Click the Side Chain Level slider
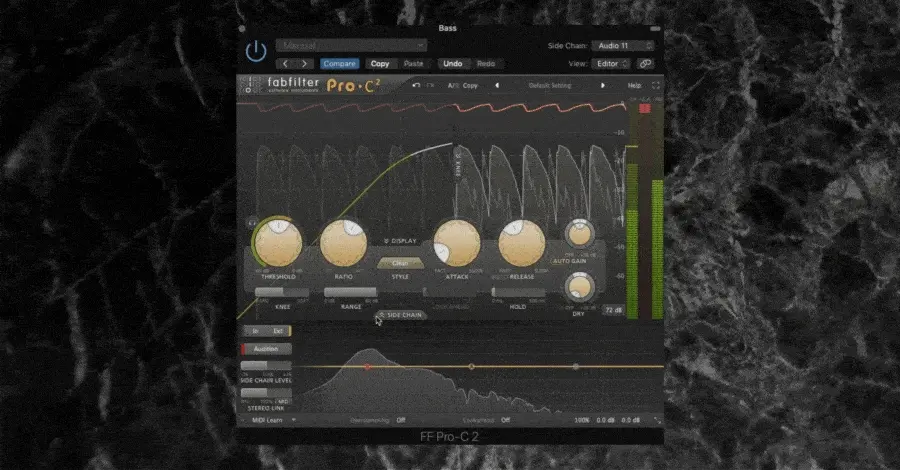 (x=266, y=366)
